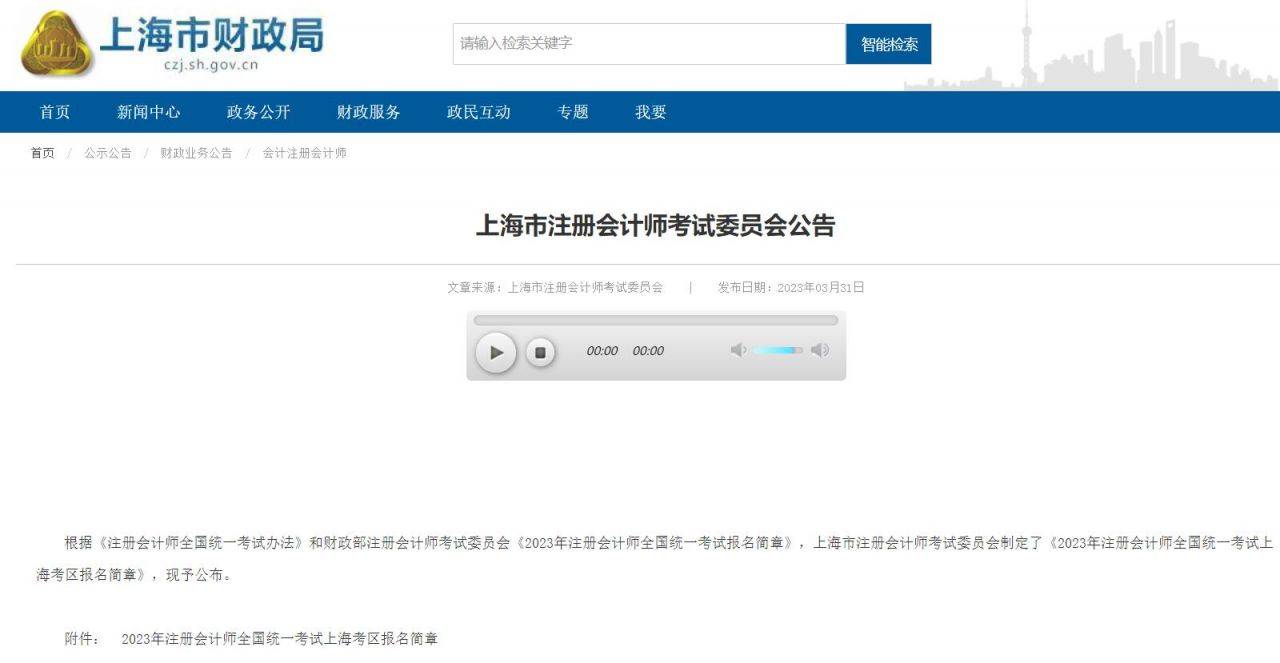Open the 财政服务 menu

(368, 112)
